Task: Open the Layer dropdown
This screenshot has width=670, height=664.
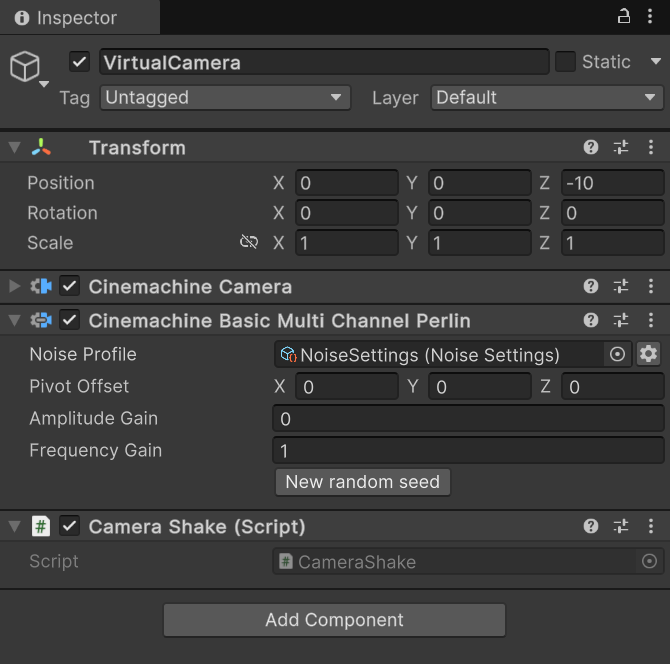Action: coord(547,98)
